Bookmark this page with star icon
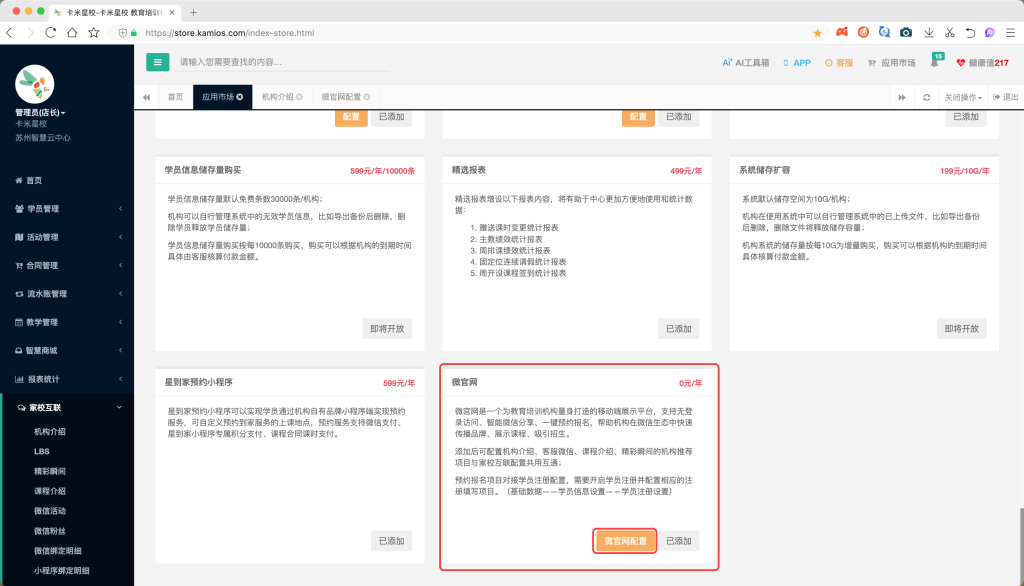This screenshot has height=586, width=1024. click(817, 33)
